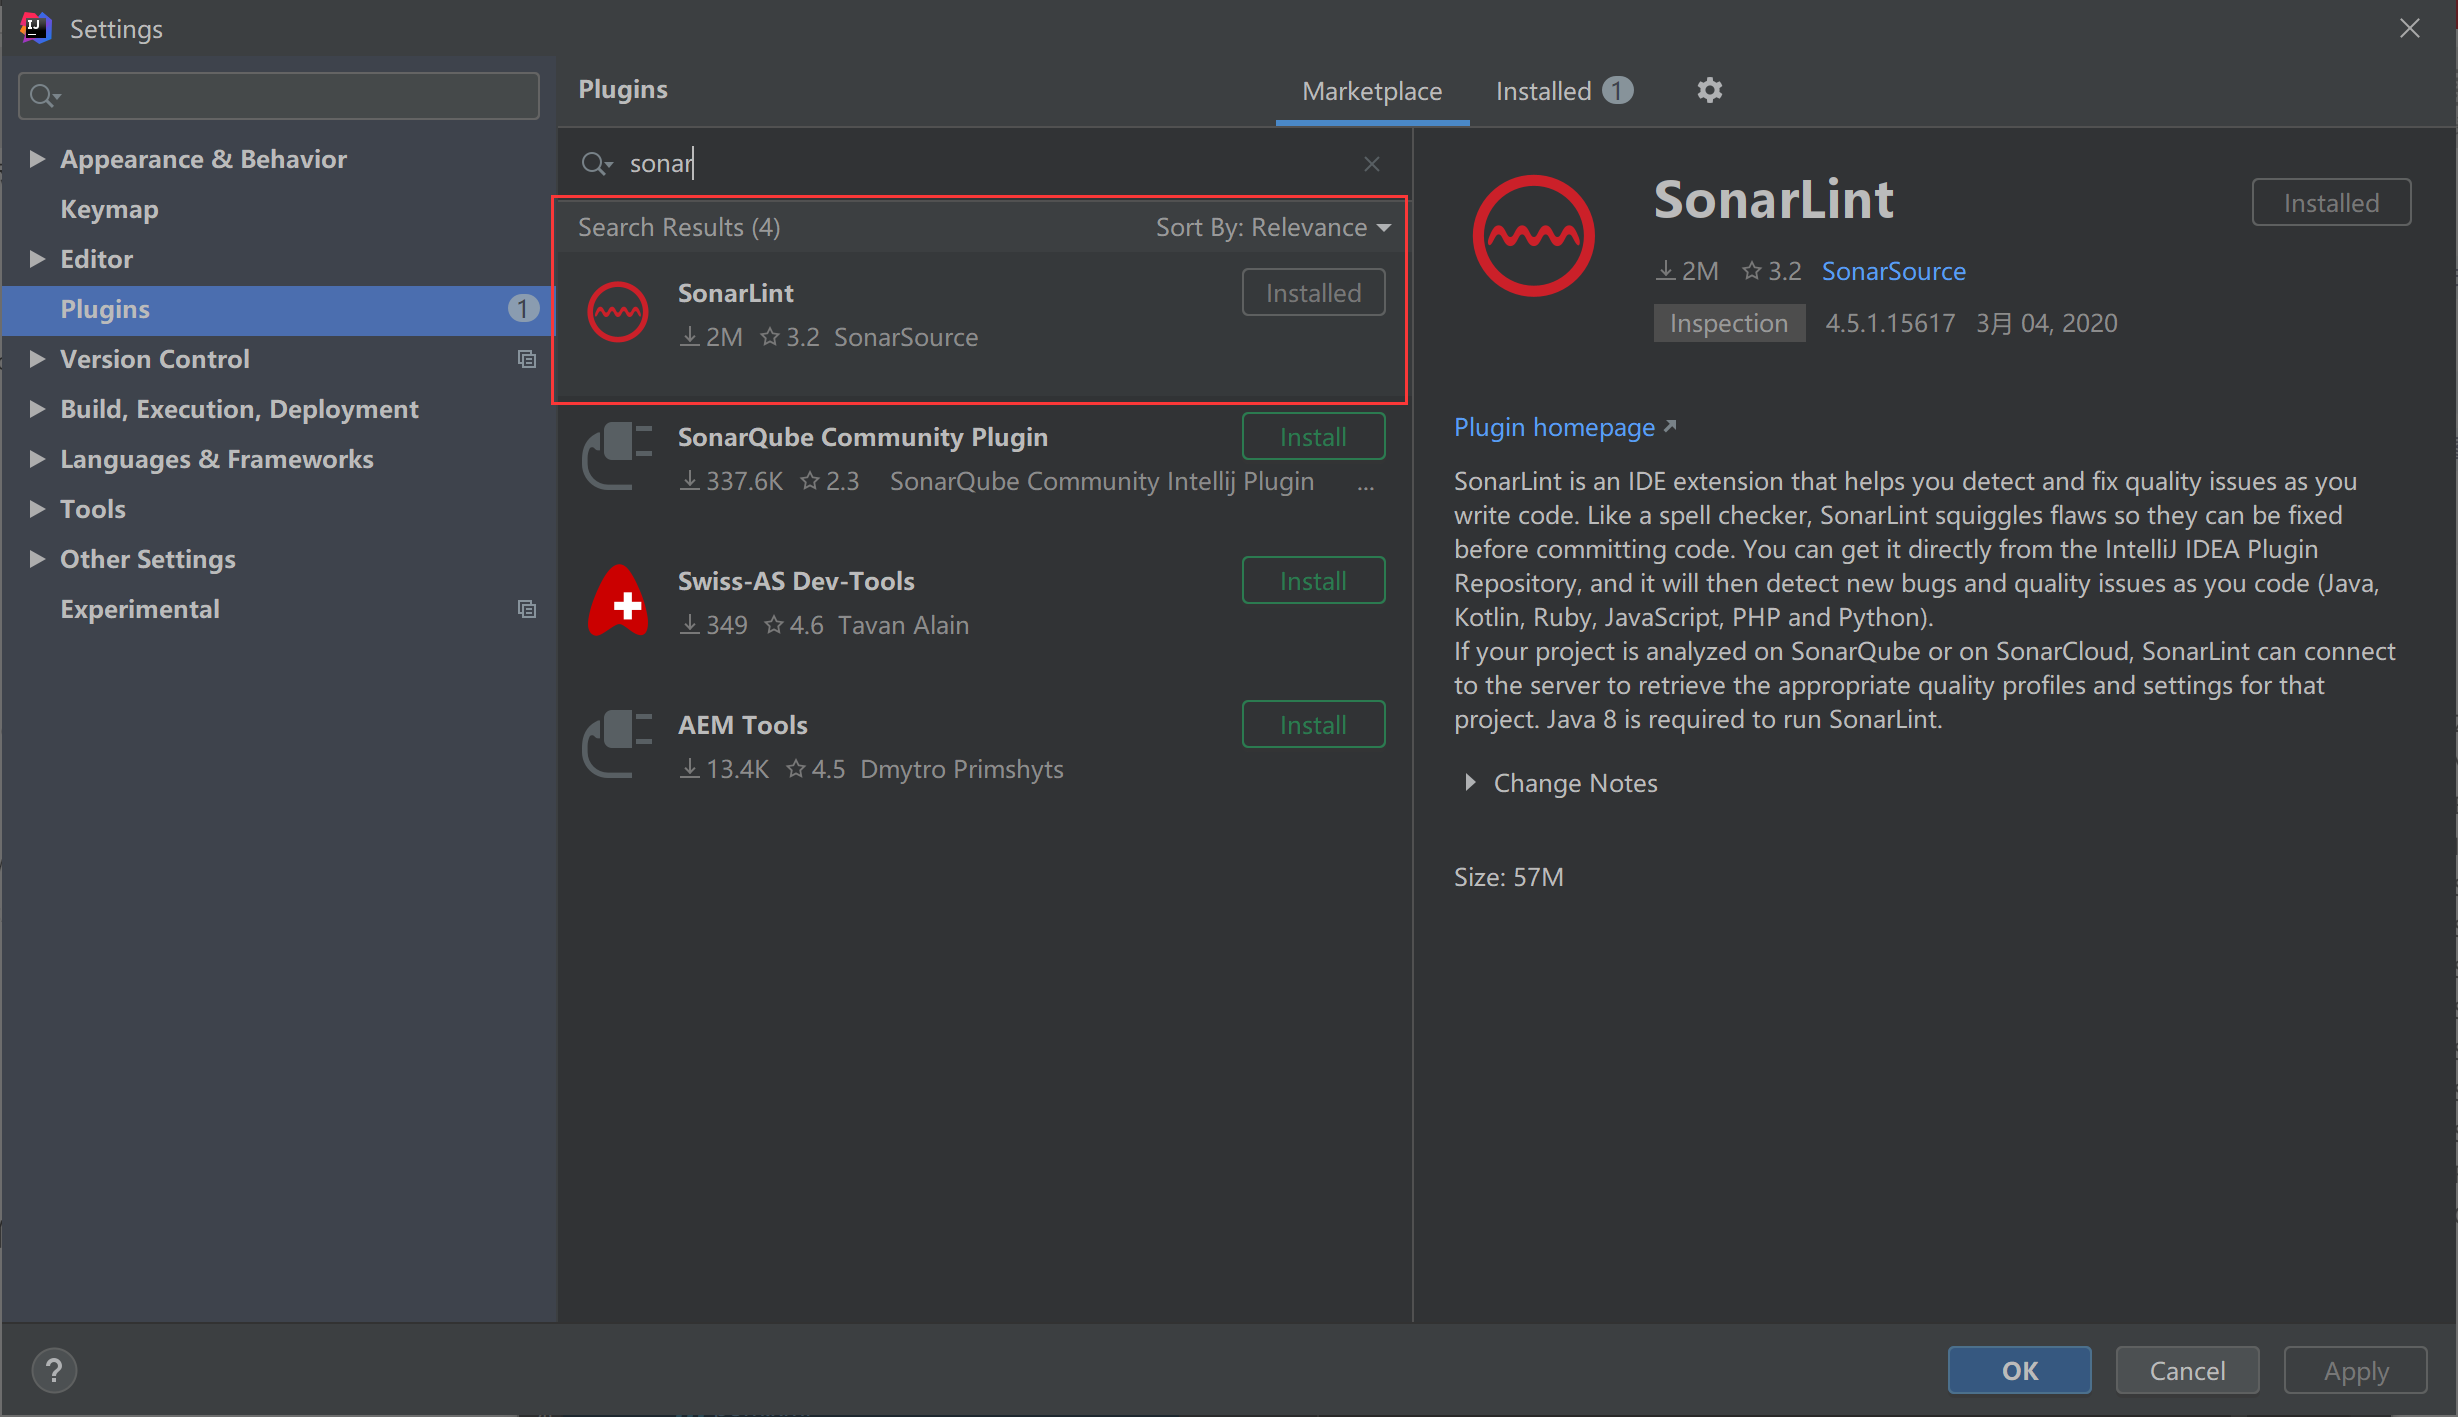Switch to the Marketplace tab
The width and height of the screenshot is (2458, 1417).
click(1371, 90)
